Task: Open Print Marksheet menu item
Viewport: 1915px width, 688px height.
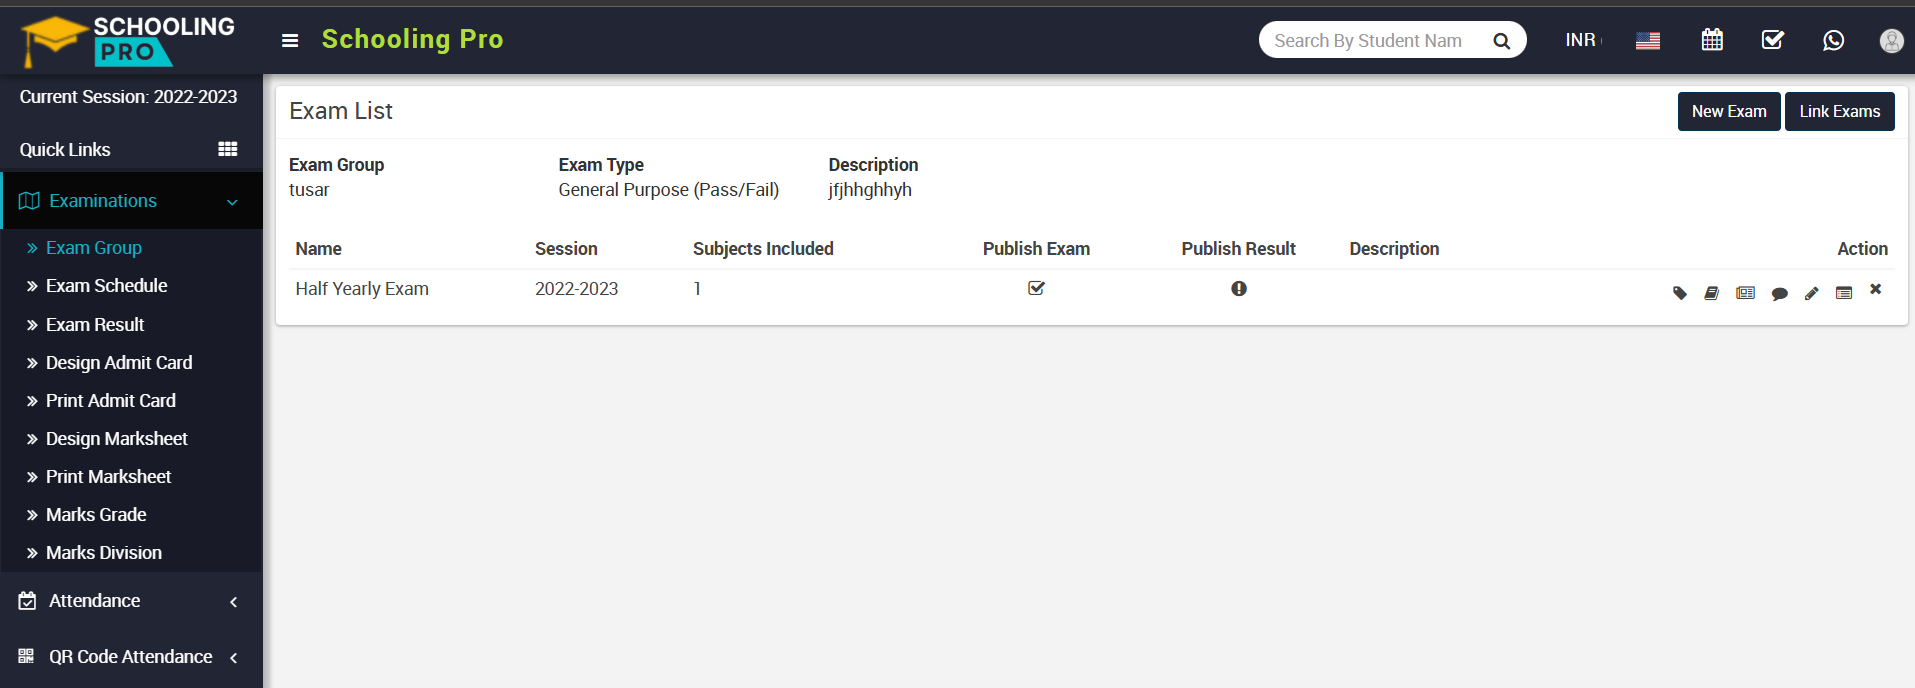Action: (108, 477)
